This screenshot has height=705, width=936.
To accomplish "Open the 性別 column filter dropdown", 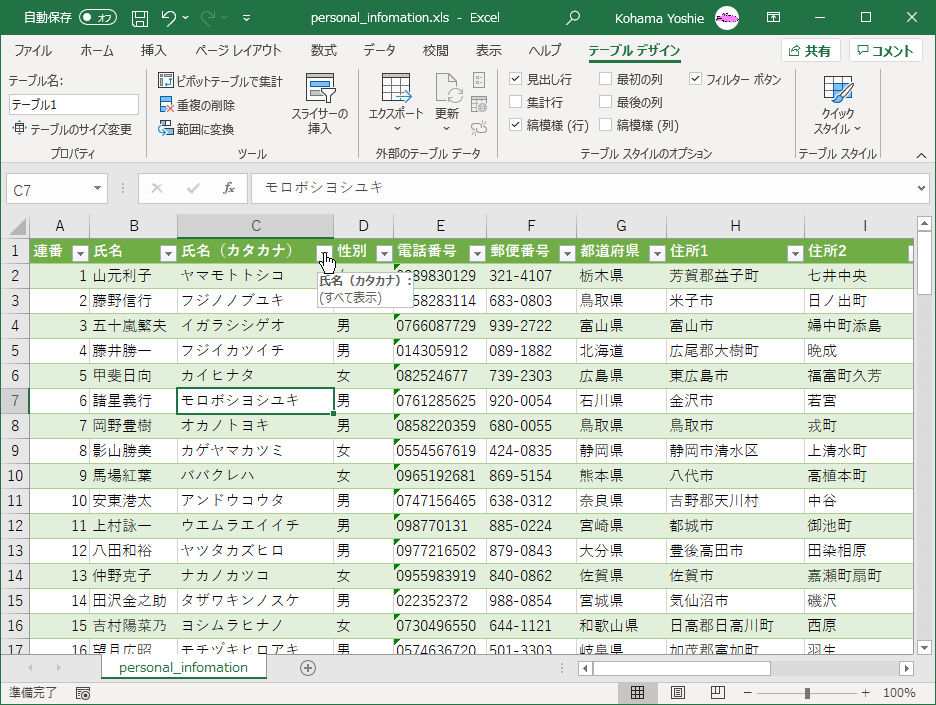I will tap(384, 253).
